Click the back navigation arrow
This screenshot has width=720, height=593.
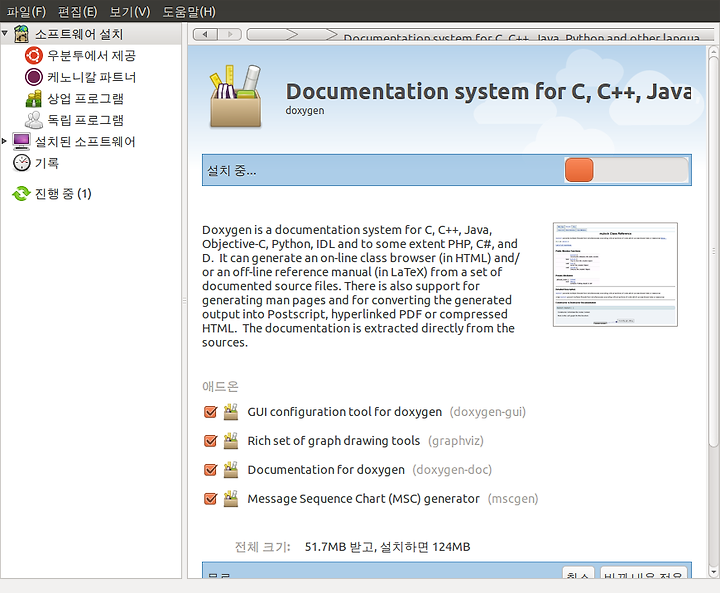[205, 34]
